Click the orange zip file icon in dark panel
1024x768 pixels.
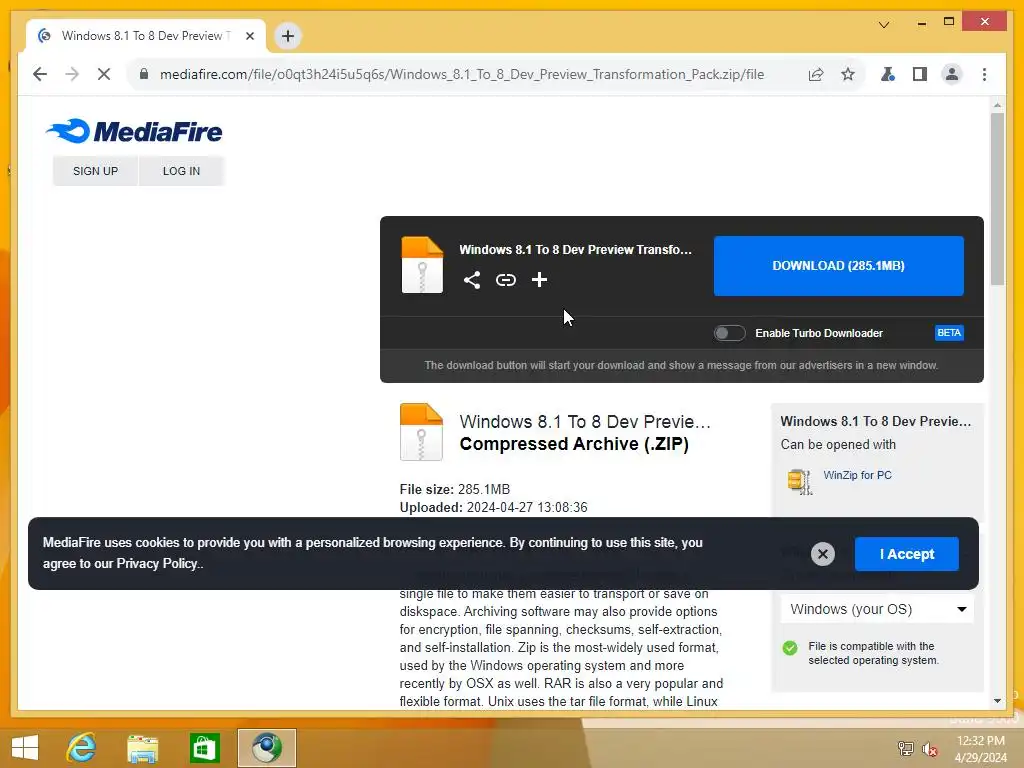(422, 264)
